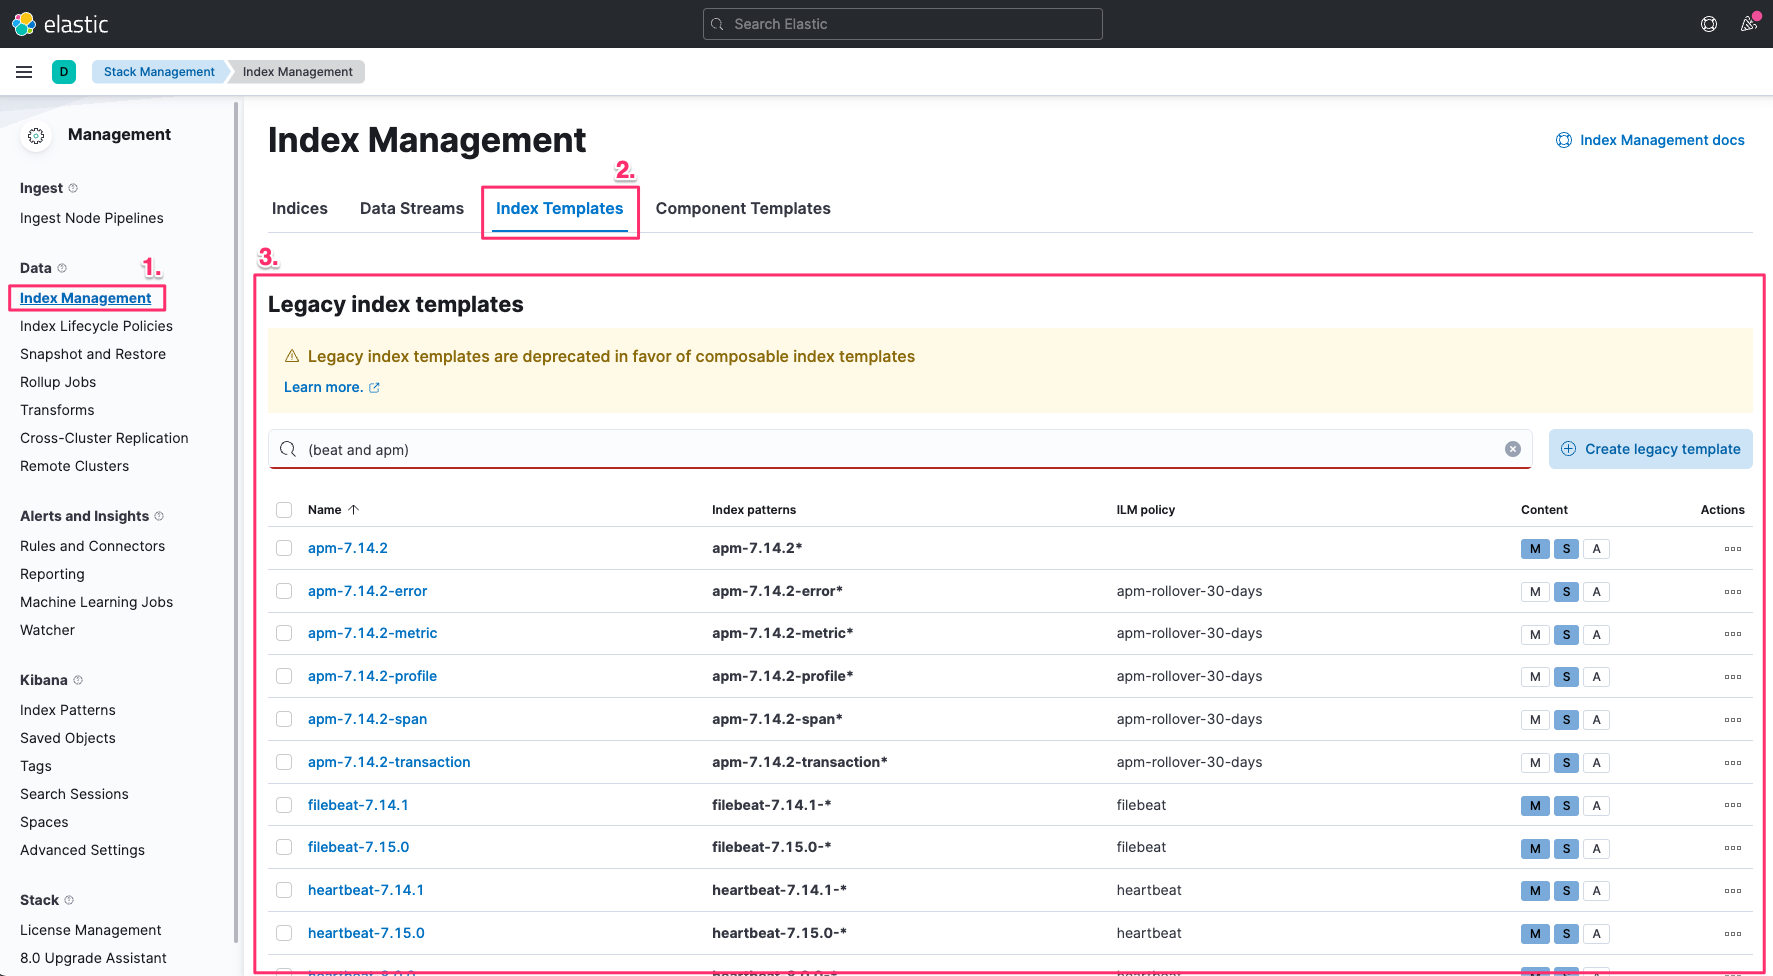Switch to the Component Templates tab
The width and height of the screenshot is (1773, 976).
pos(743,208)
